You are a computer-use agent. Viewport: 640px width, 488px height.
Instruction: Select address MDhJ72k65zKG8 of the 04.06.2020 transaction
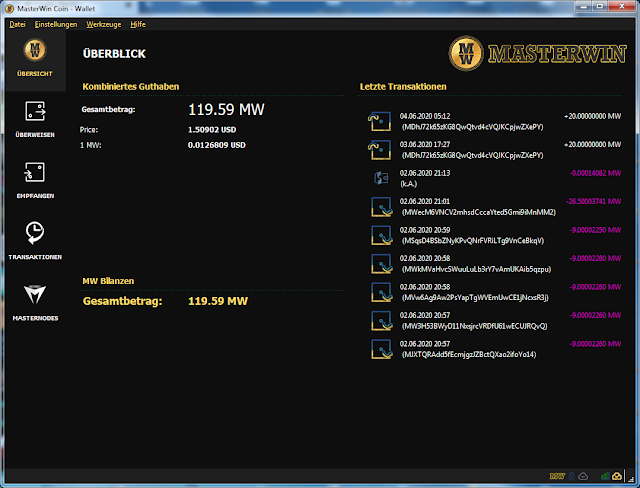pyautogui.click(x=473, y=127)
